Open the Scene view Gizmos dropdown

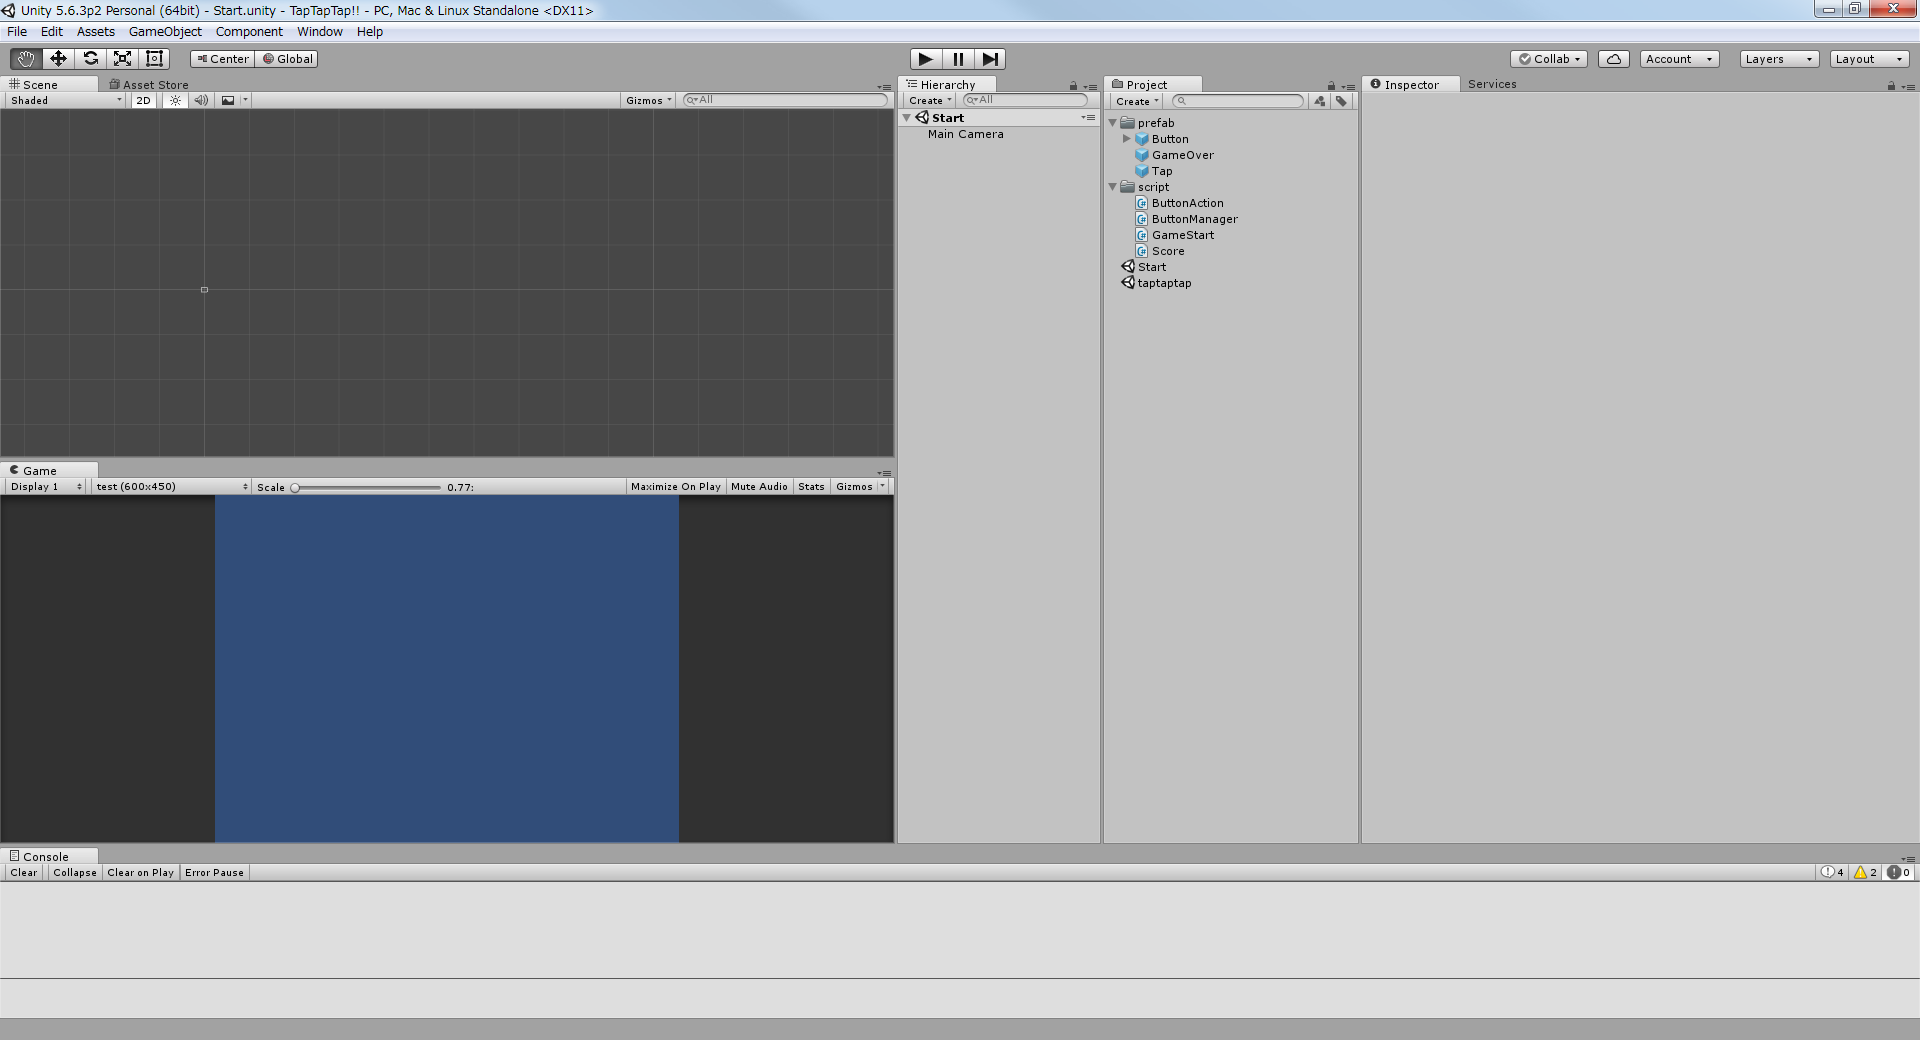pos(648,100)
